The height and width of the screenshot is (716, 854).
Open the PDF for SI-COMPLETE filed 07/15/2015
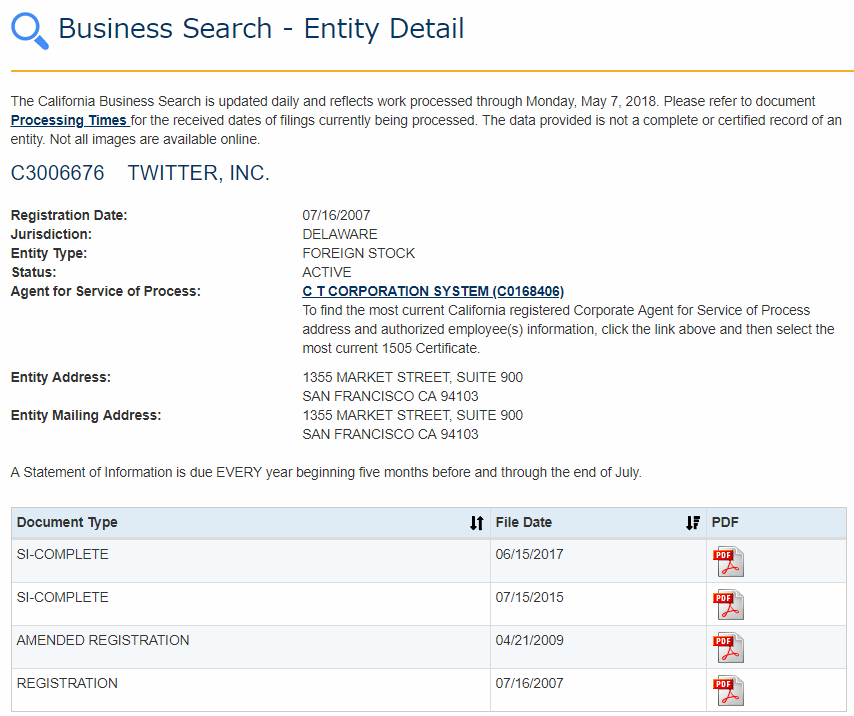point(727,604)
